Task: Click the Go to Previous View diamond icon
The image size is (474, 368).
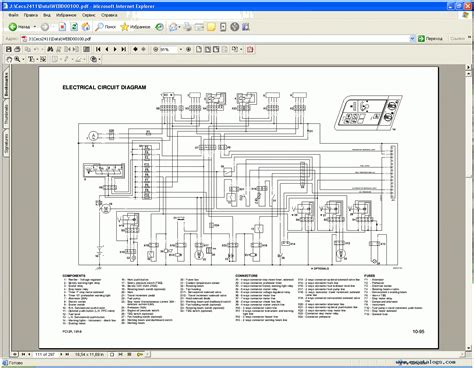Action: pos(135,49)
